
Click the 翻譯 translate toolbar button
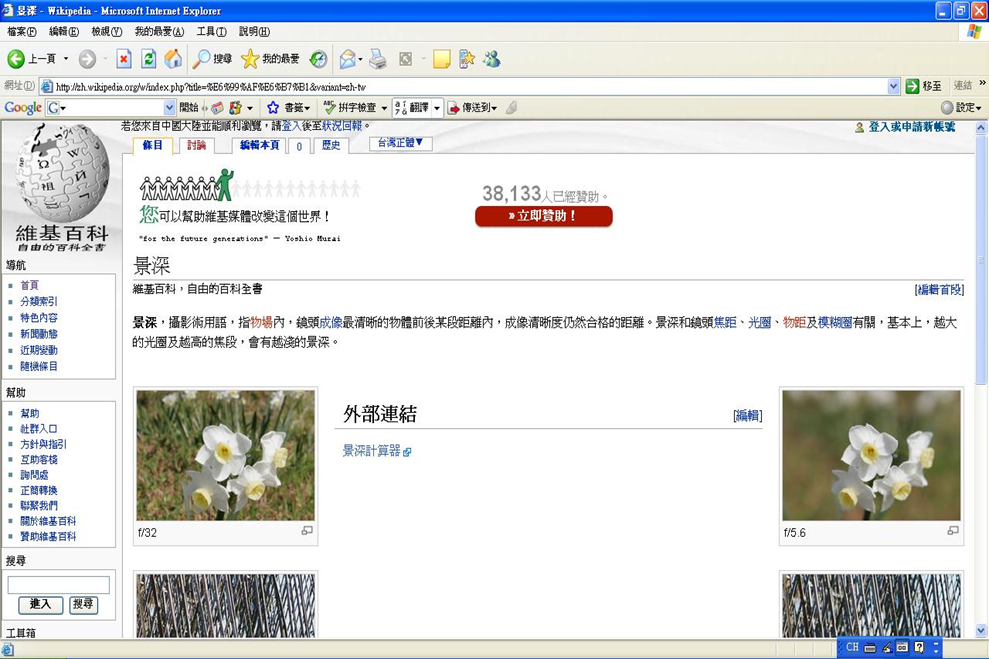pyautogui.click(x=413, y=108)
